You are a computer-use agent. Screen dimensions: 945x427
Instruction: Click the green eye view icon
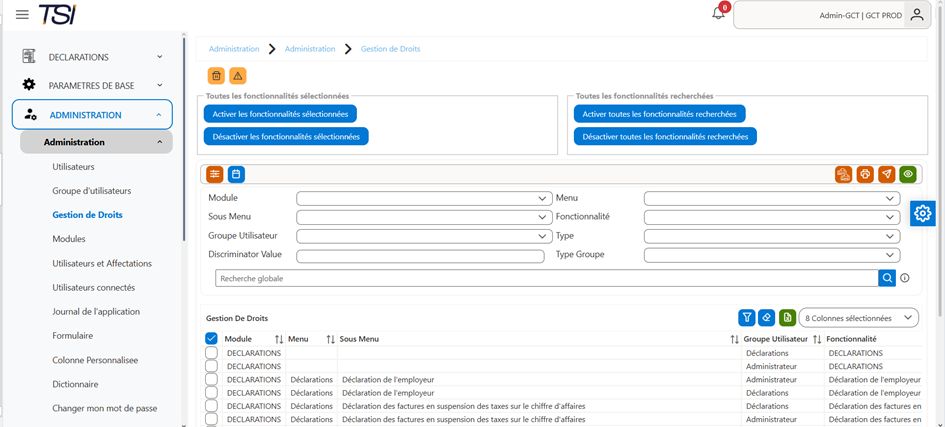click(908, 174)
